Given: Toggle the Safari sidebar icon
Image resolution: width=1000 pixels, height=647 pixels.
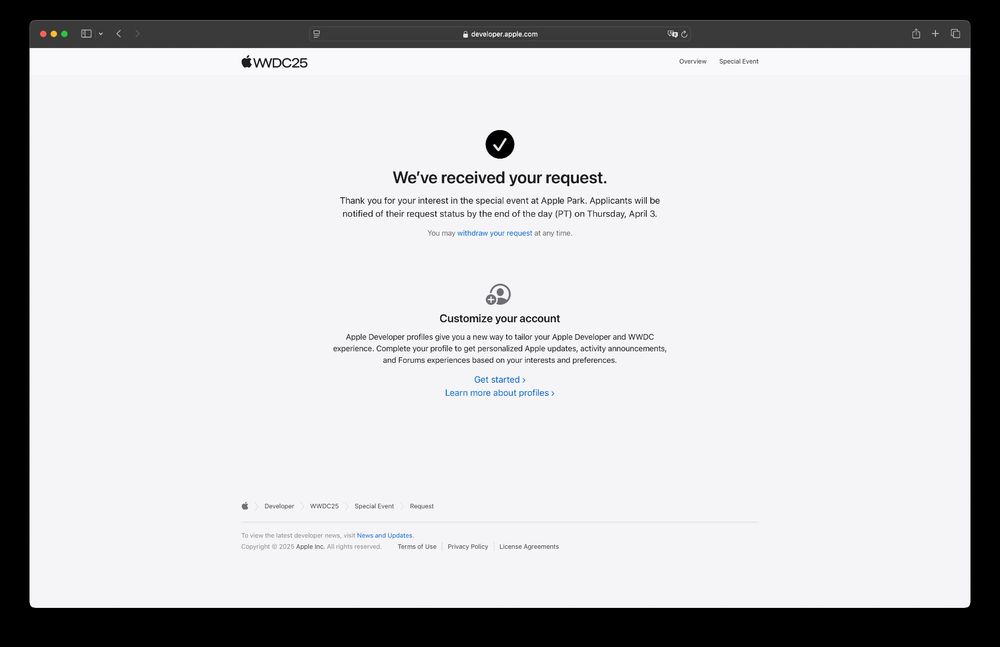Looking at the screenshot, I should point(86,34).
